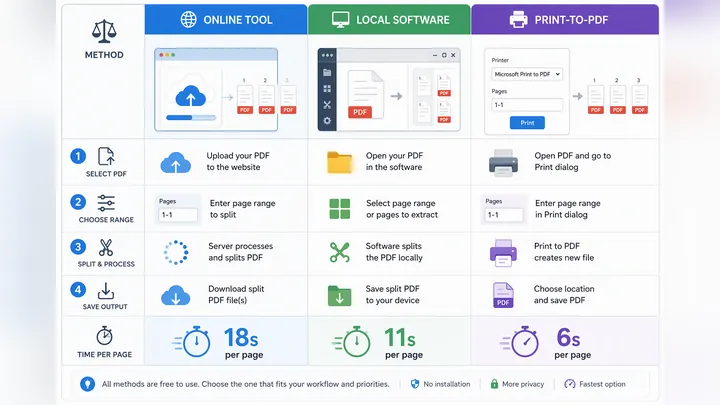Click the 'Fastest option' footer label
This screenshot has height=405, width=720.
602,384
